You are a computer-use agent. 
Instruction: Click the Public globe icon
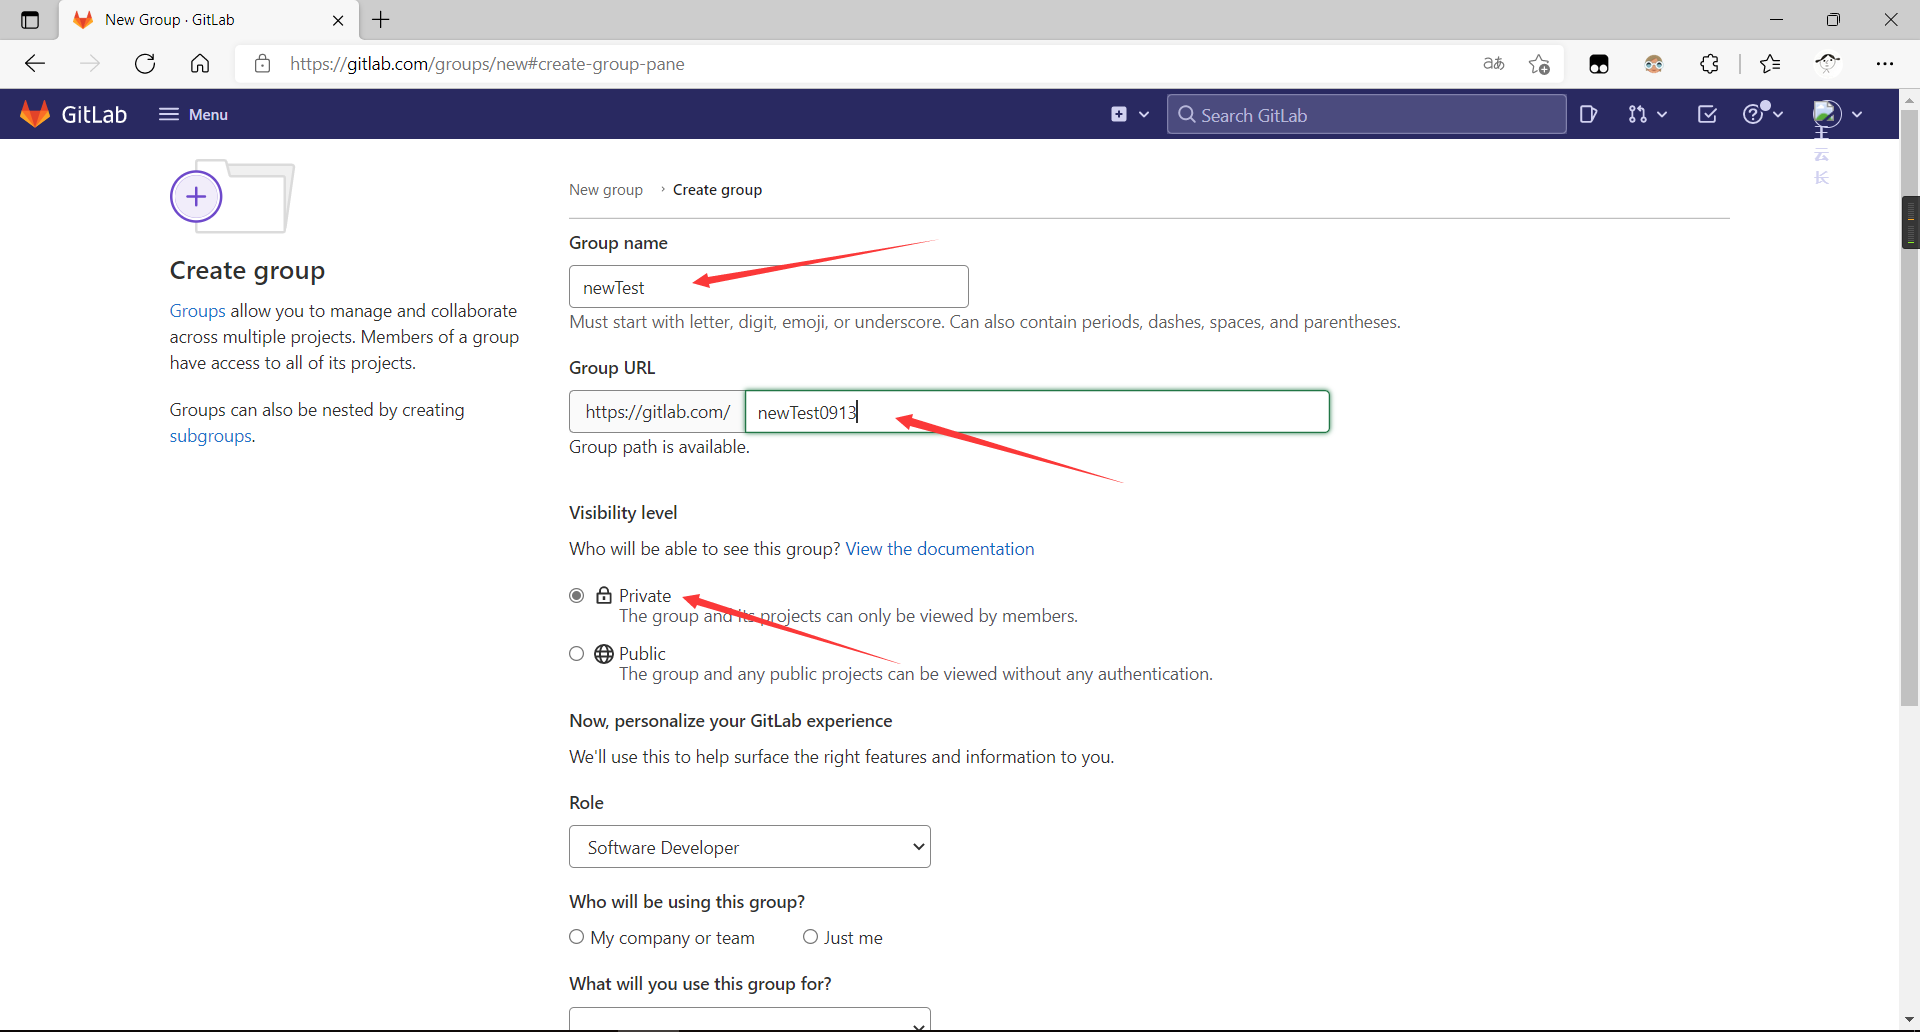pyautogui.click(x=604, y=654)
